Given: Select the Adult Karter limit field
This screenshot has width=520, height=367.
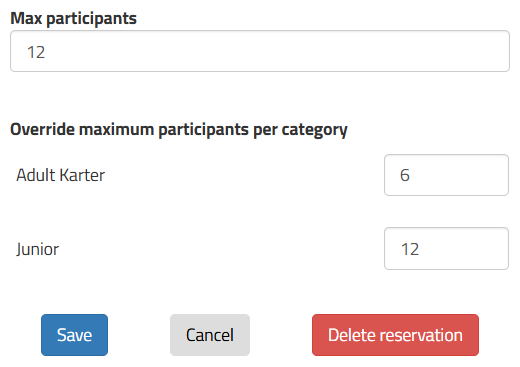Looking at the screenshot, I should tap(446, 175).
